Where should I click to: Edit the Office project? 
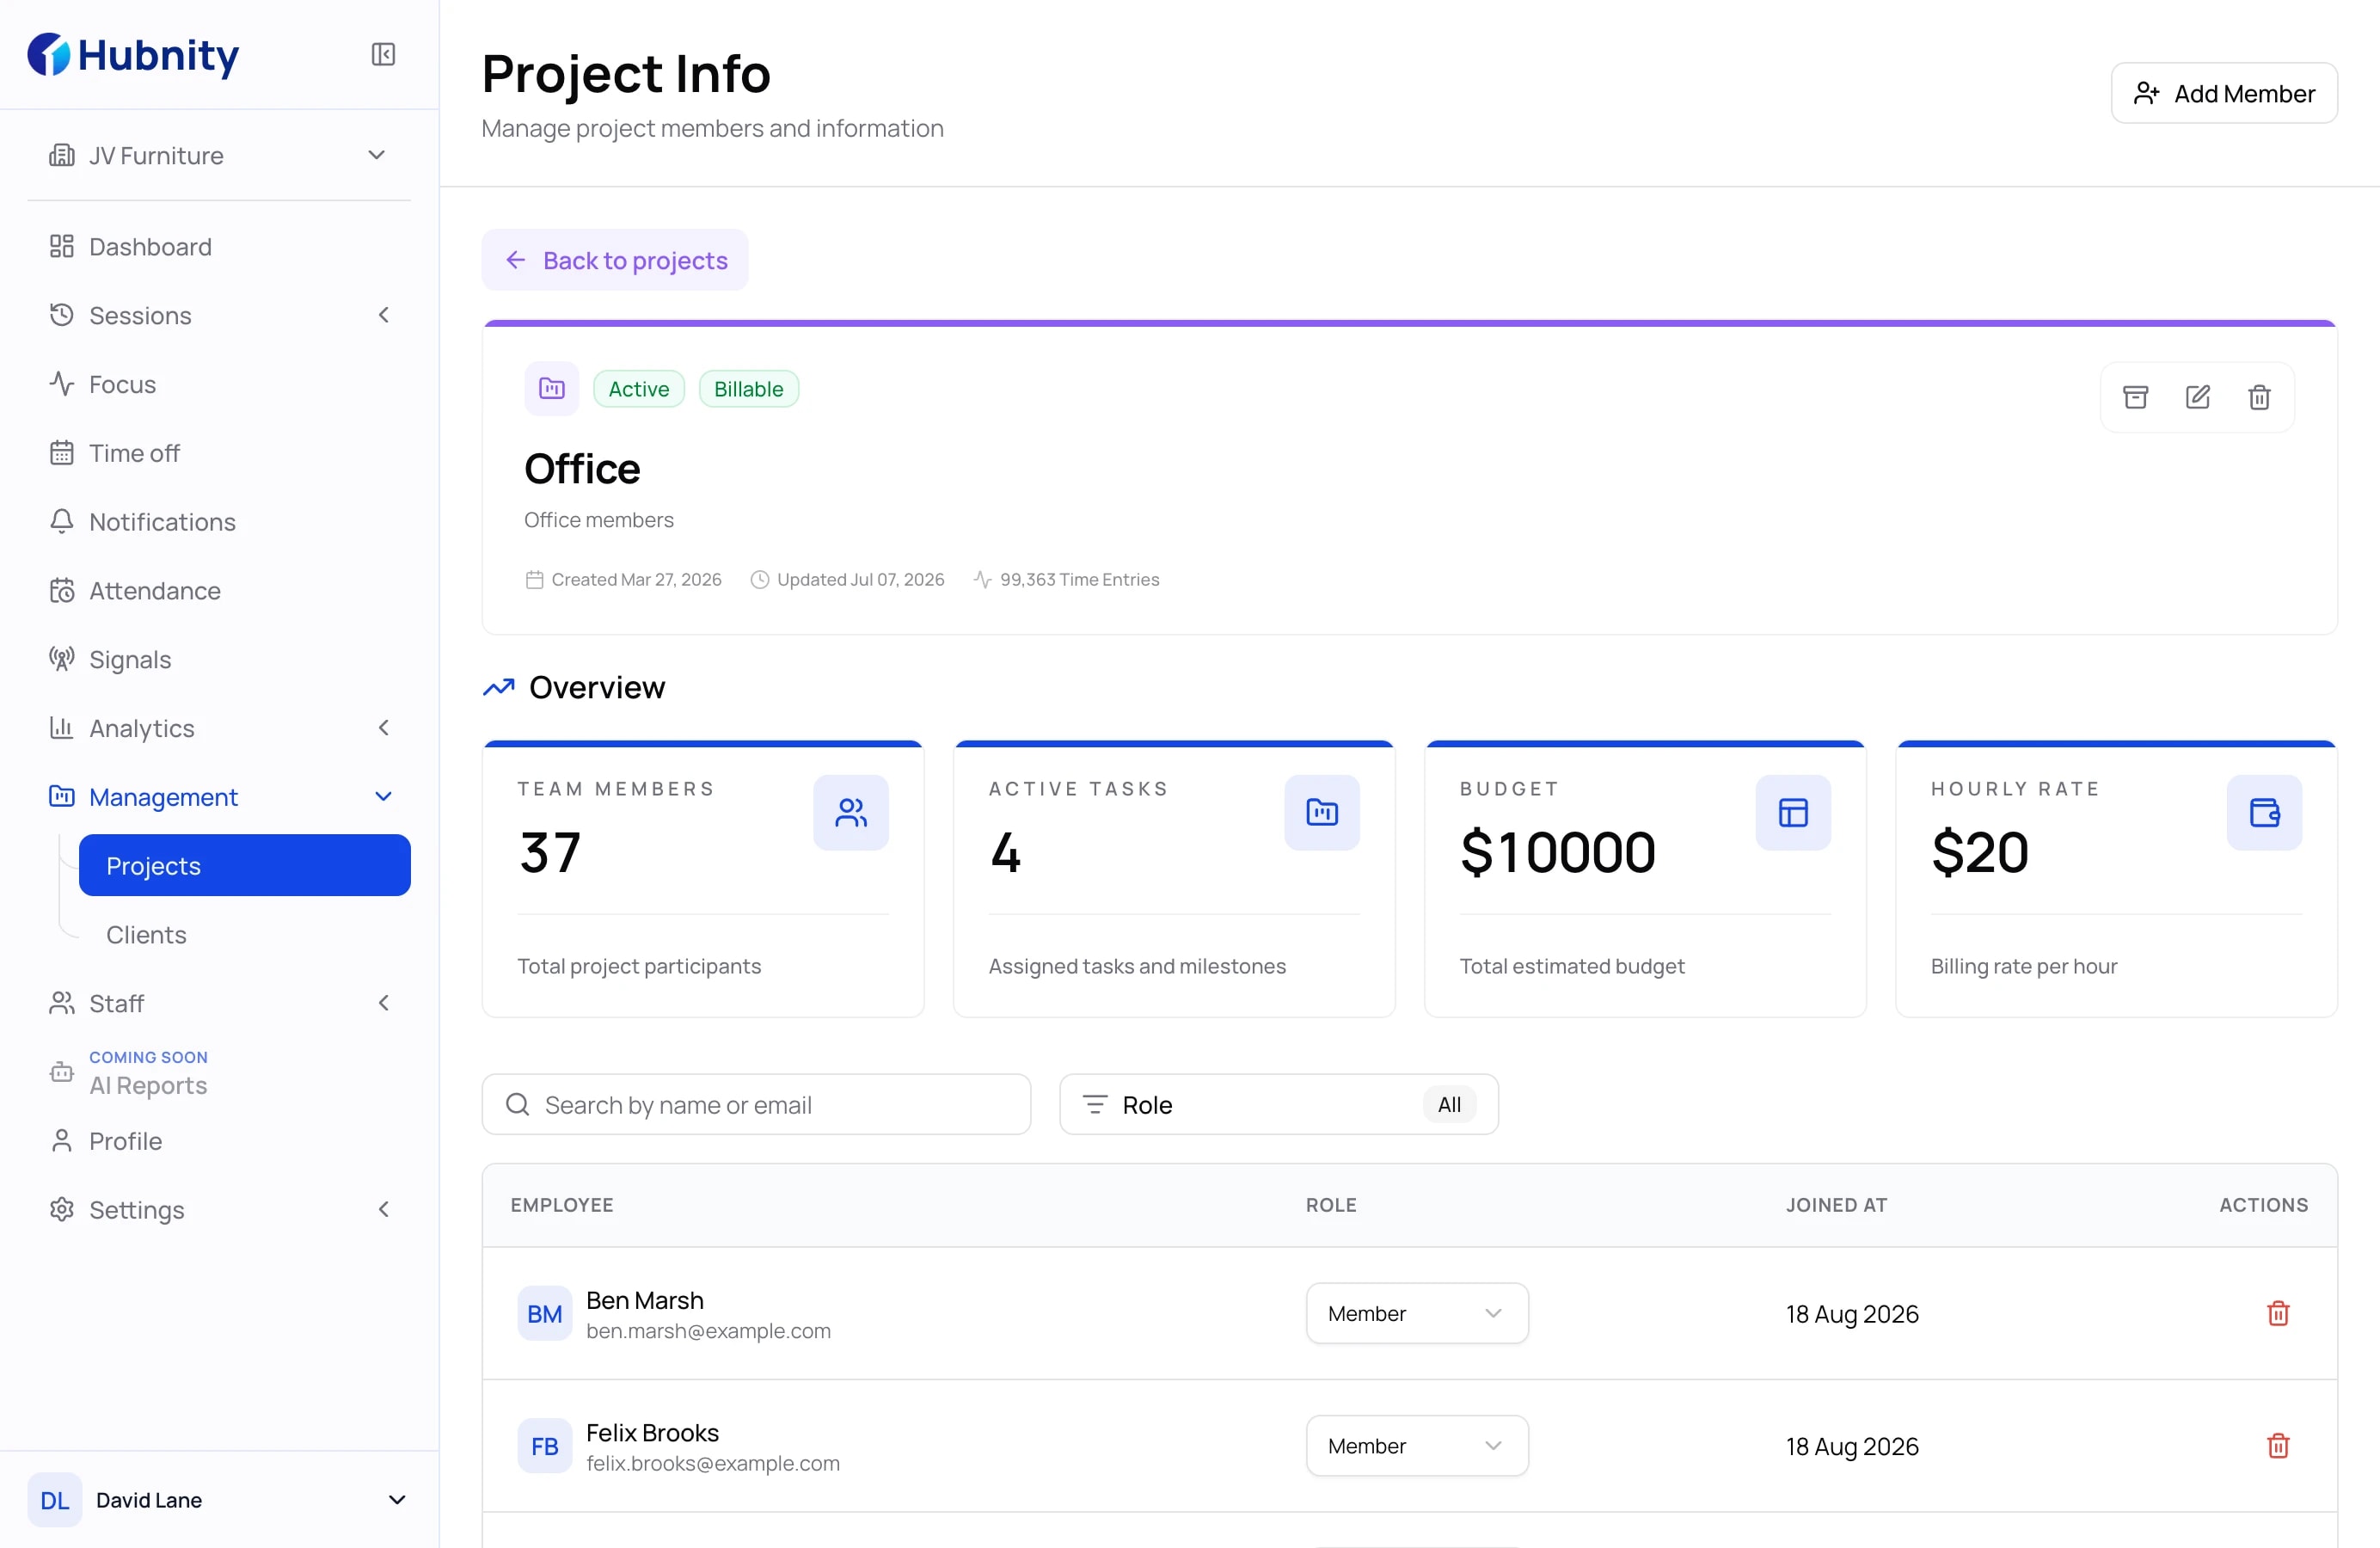tap(2198, 397)
